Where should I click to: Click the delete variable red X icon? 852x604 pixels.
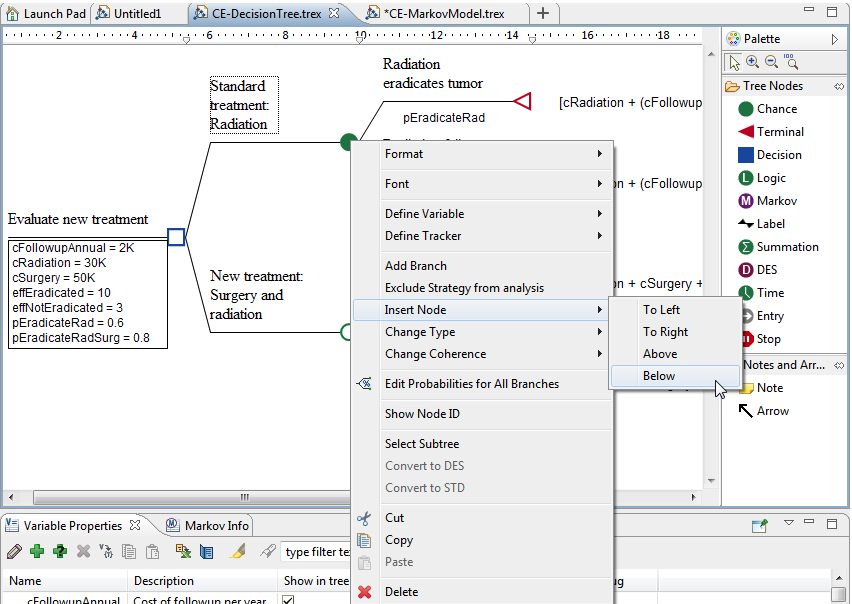click(82, 551)
